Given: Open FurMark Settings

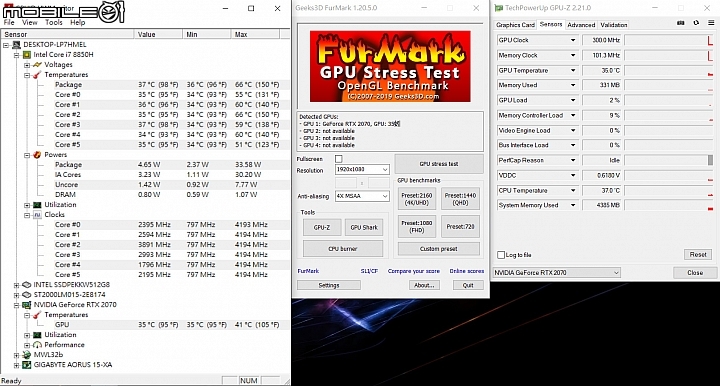Looking at the screenshot, I should [329, 285].
